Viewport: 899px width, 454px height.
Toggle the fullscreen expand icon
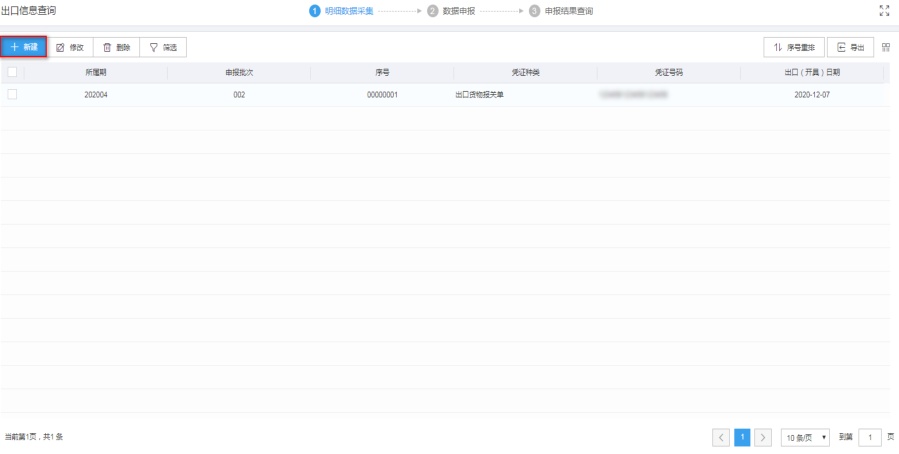pyautogui.click(x=884, y=10)
